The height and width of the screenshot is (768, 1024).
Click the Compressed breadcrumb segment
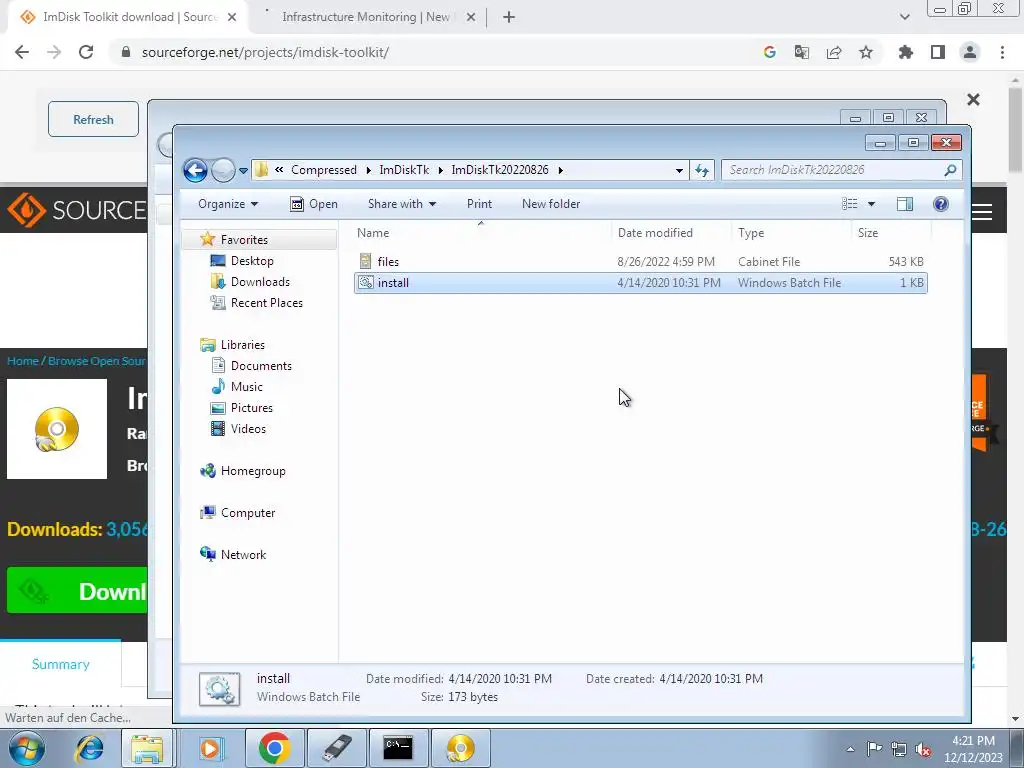point(324,170)
